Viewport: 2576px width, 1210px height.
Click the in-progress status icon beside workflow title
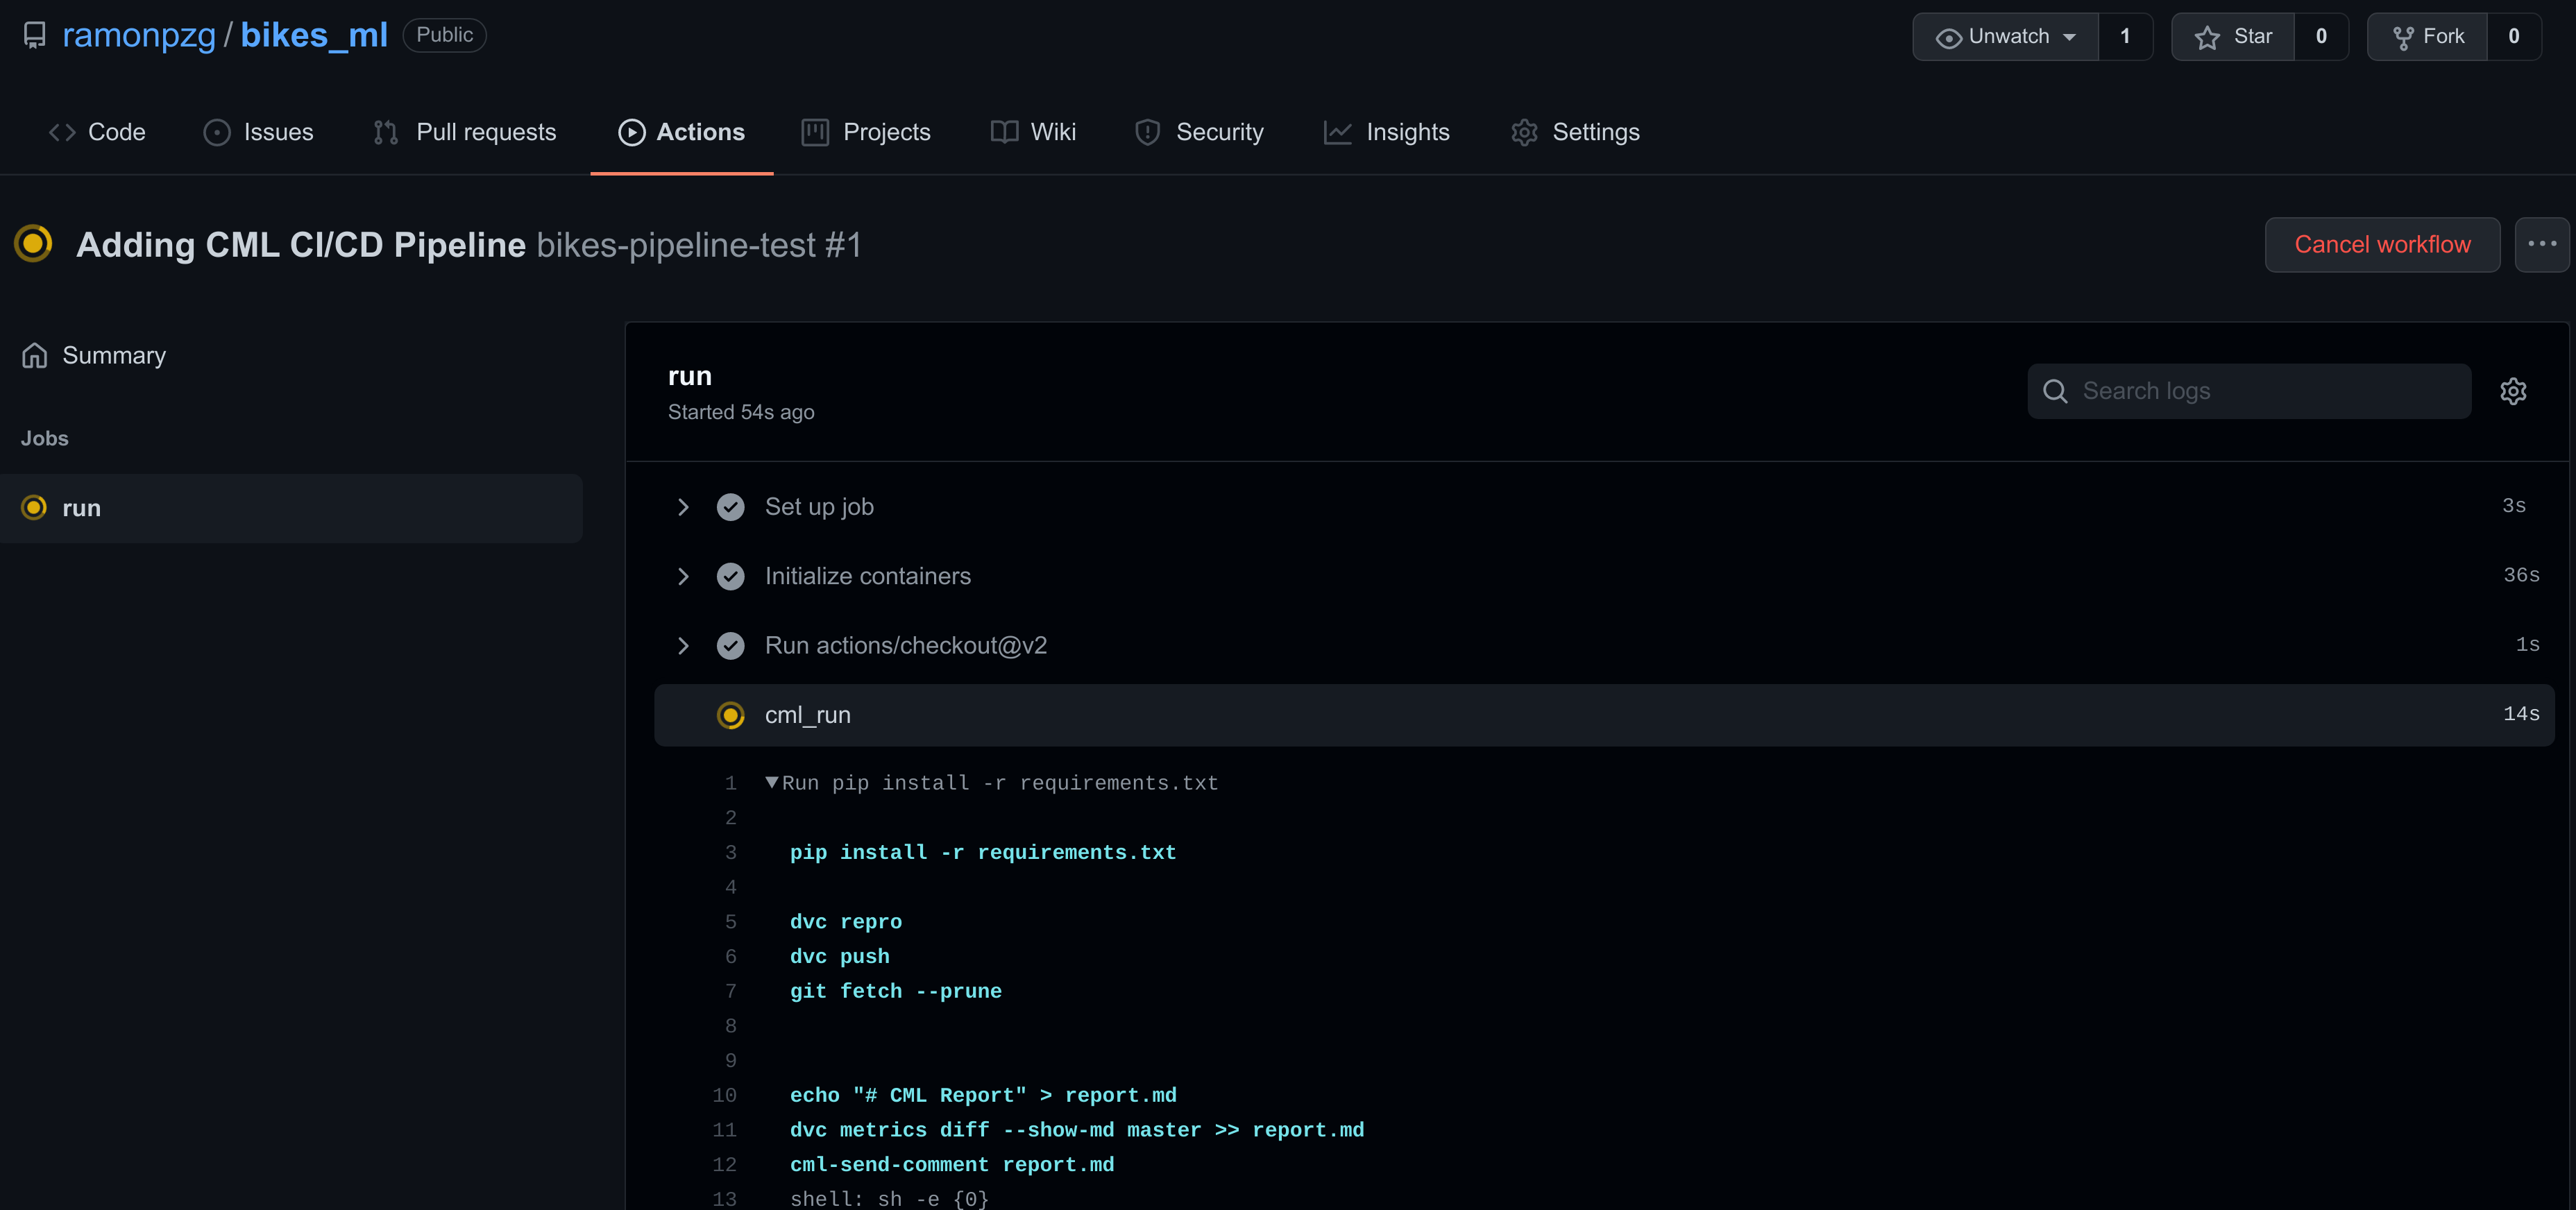pos(34,243)
